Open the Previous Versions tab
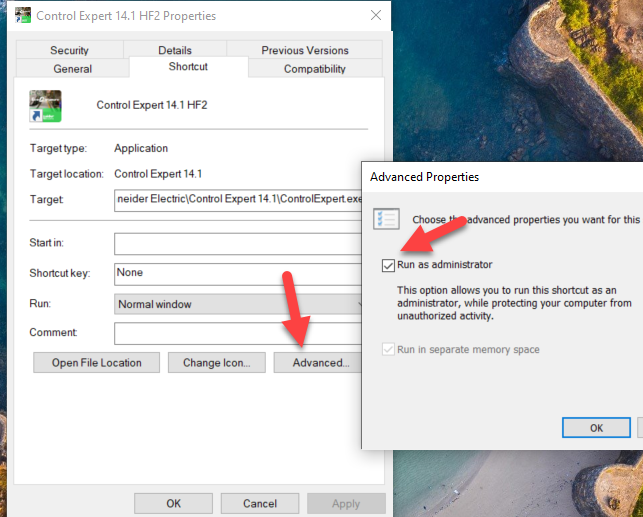Viewport: 643px width, 517px height. [x=305, y=50]
